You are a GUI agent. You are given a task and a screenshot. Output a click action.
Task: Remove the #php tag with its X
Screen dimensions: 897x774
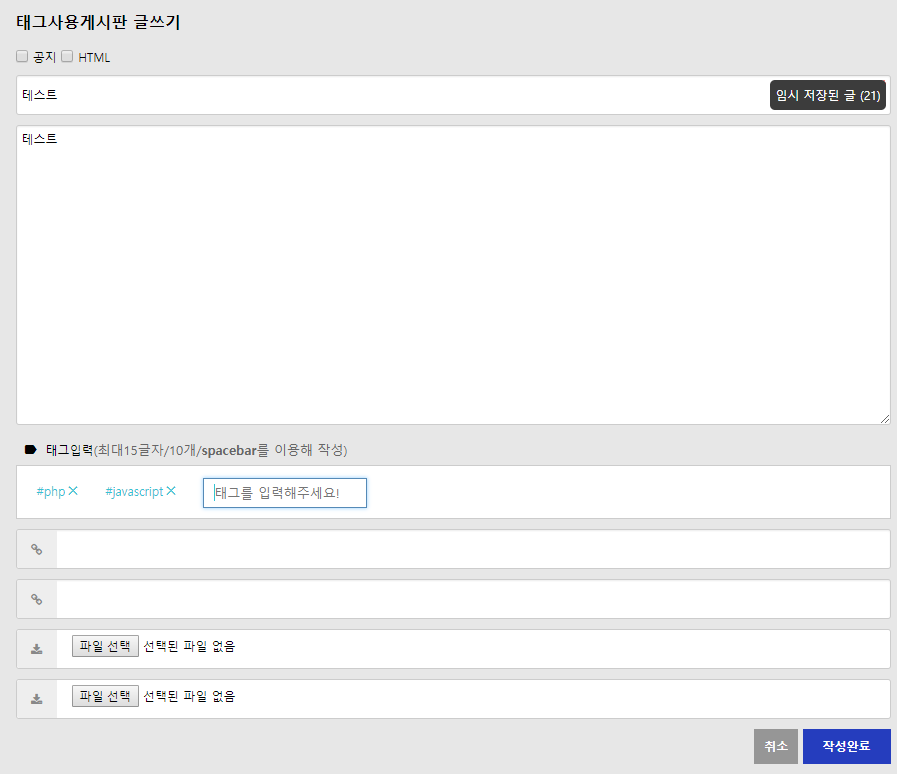[x=73, y=491]
